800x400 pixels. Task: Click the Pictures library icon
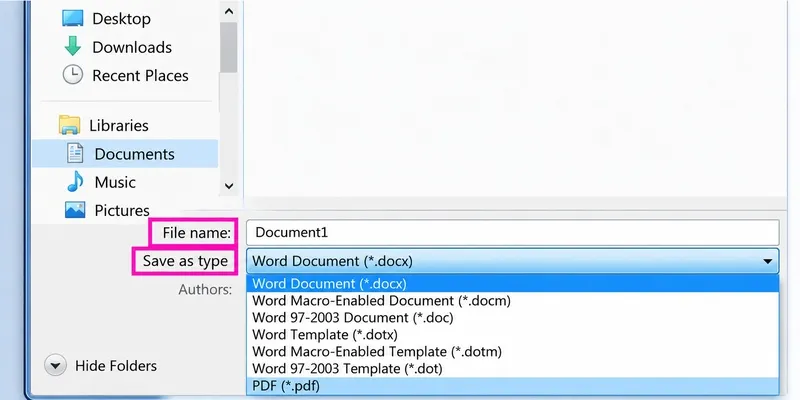point(75,210)
